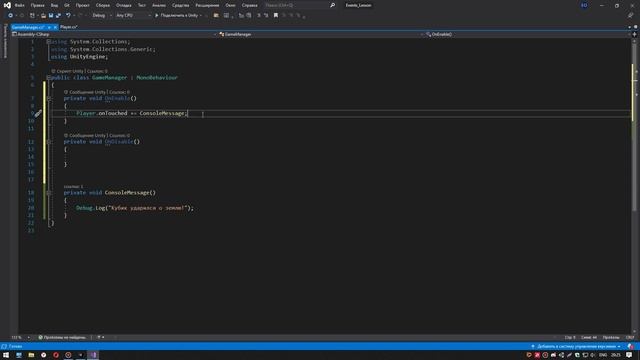
Task: Click the Redo toolbar icon
Action: pos(80,16)
